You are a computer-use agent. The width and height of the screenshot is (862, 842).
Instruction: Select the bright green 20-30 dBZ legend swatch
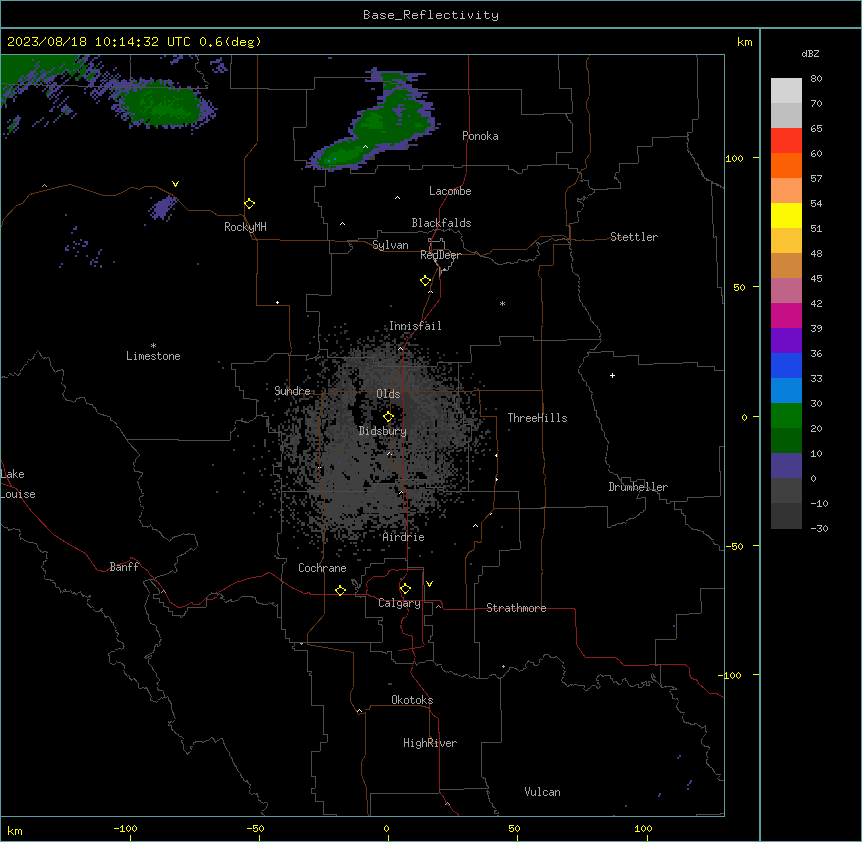point(786,416)
